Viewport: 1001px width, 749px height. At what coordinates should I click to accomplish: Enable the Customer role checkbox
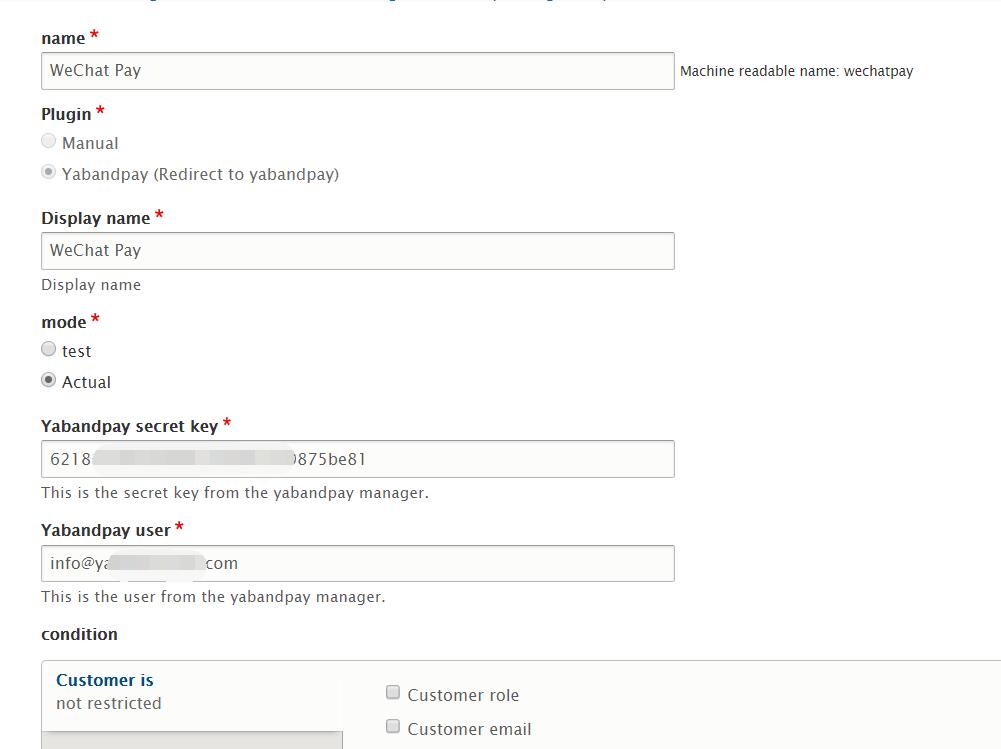[x=393, y=693]
